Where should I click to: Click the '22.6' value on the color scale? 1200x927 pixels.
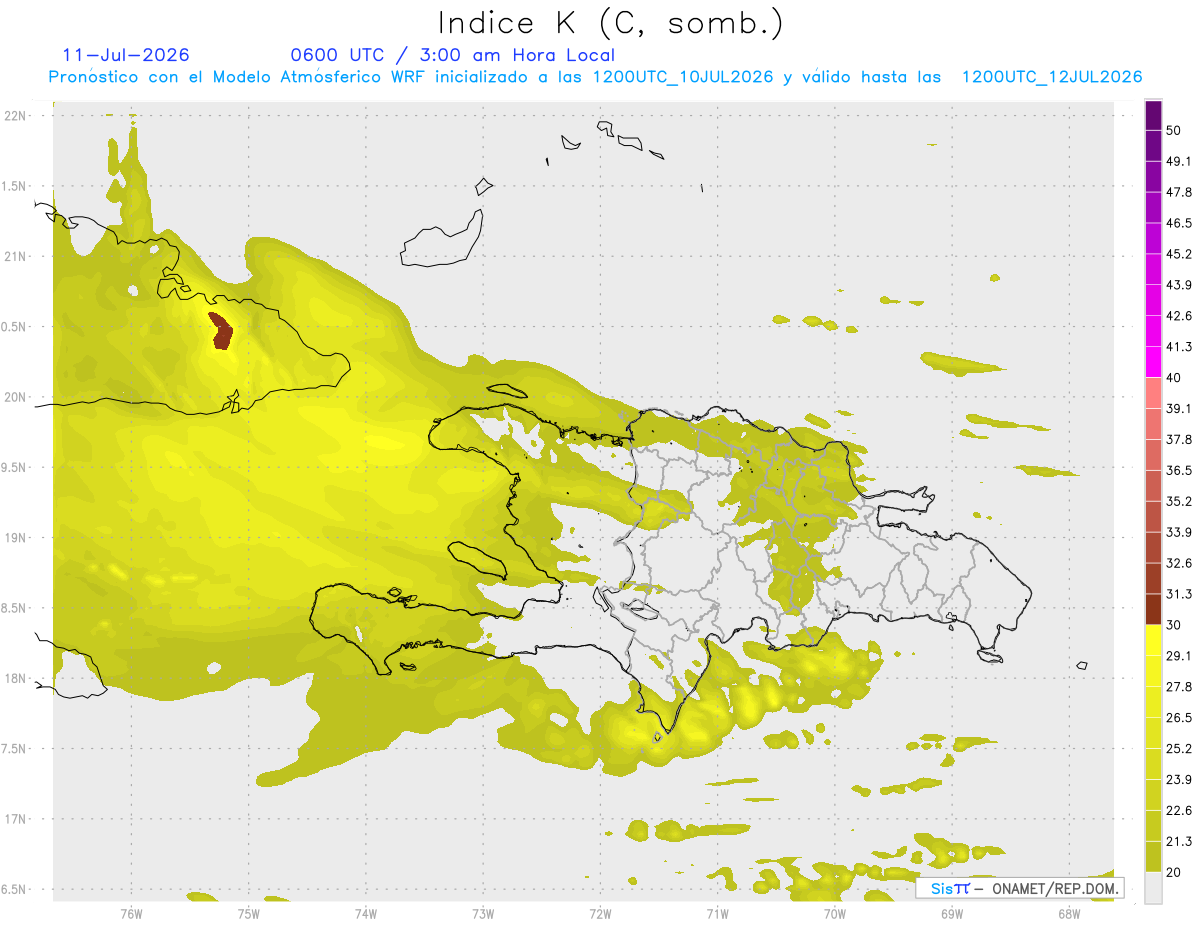point(1179,810)
